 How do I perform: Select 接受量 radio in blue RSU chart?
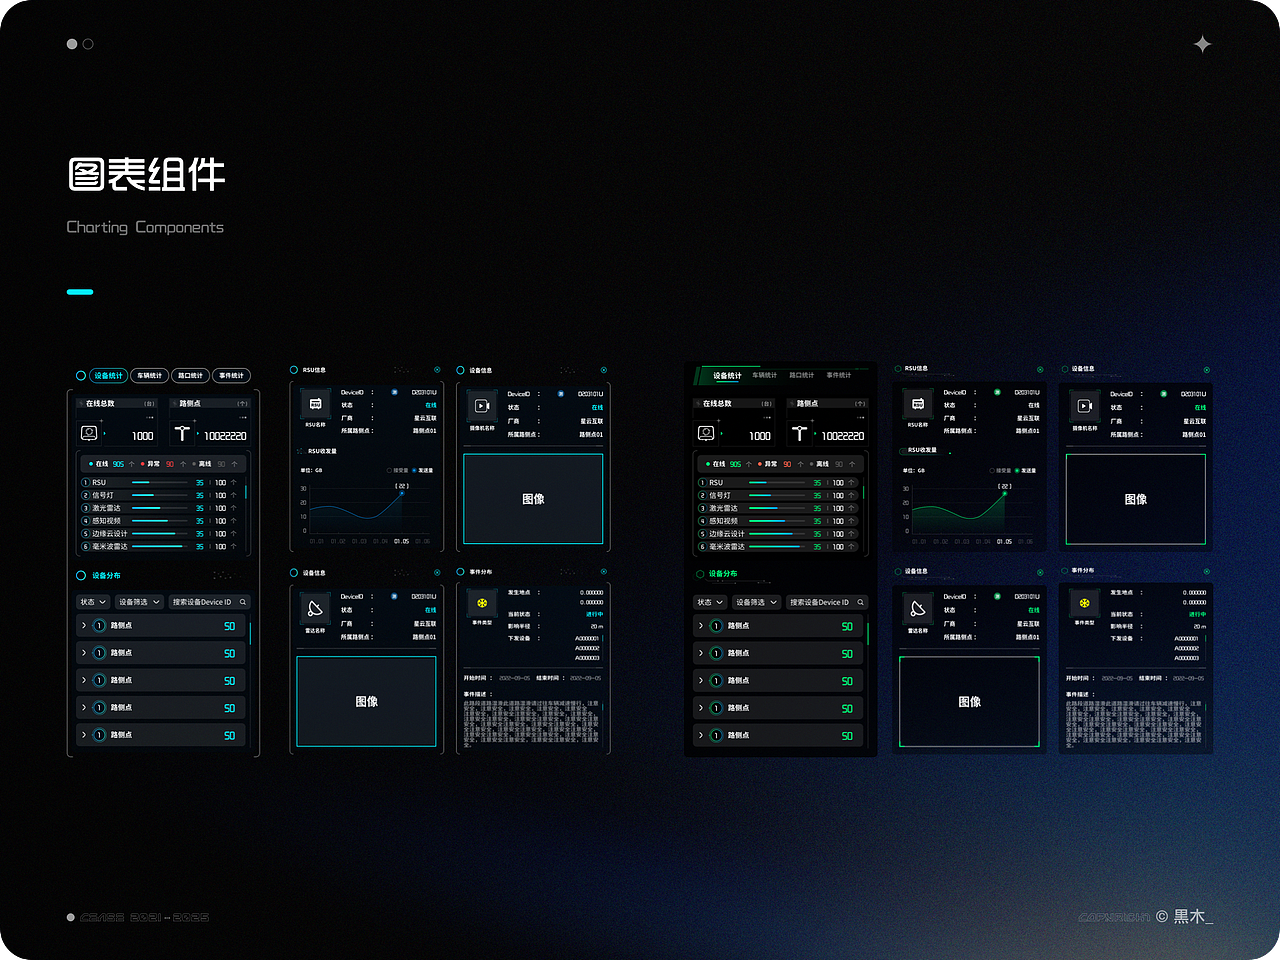click(390, 470)
